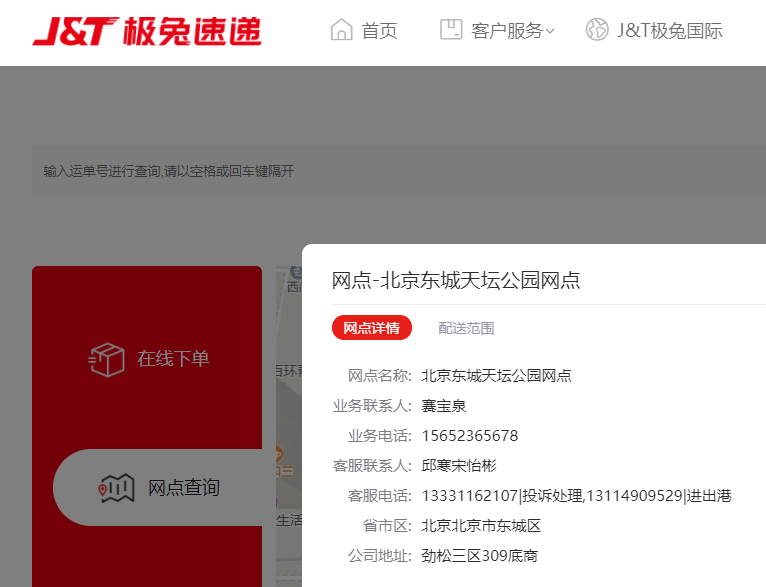Click the 客服电话 label

click(x=380, y=496)
